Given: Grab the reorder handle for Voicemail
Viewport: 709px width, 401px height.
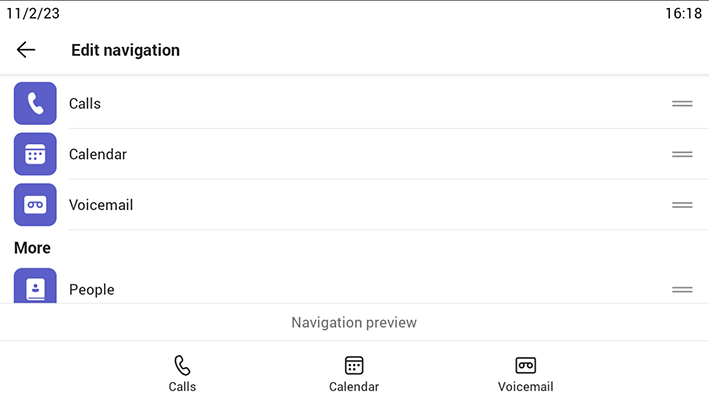Looking at the screenshot, I should (682, 205).
